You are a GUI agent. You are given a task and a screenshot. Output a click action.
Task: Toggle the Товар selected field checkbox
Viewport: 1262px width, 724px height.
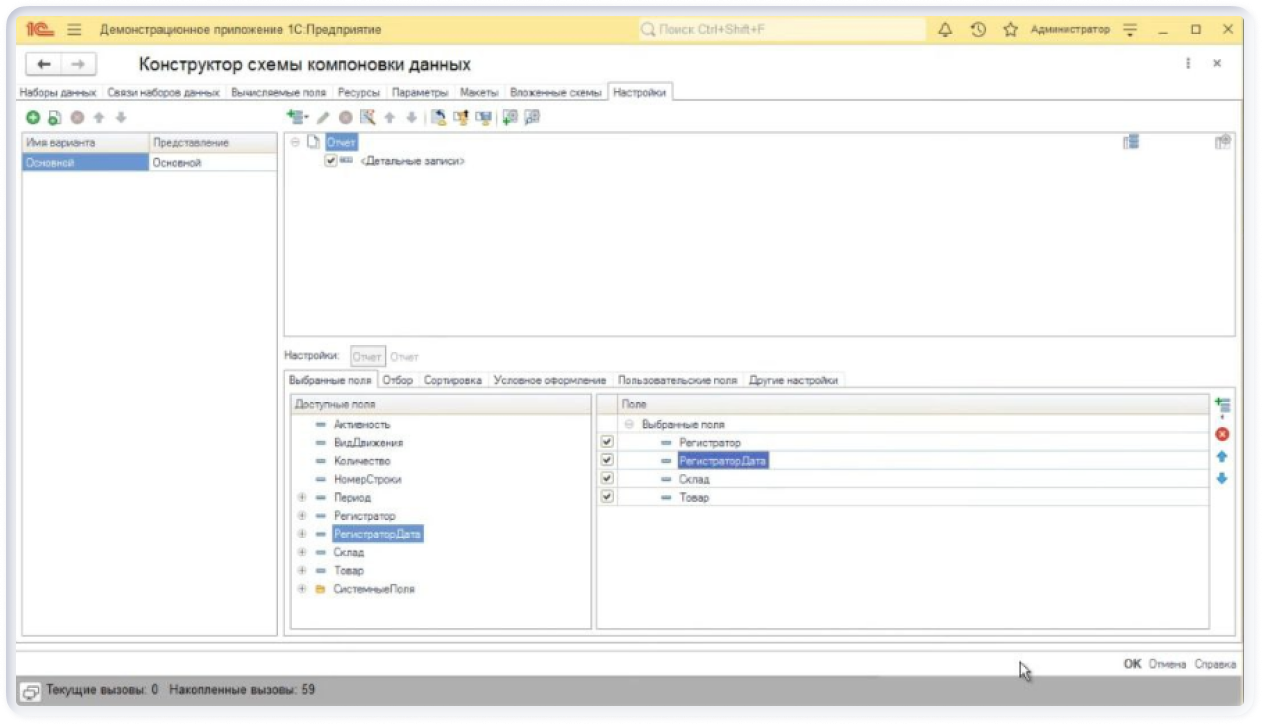607,497
